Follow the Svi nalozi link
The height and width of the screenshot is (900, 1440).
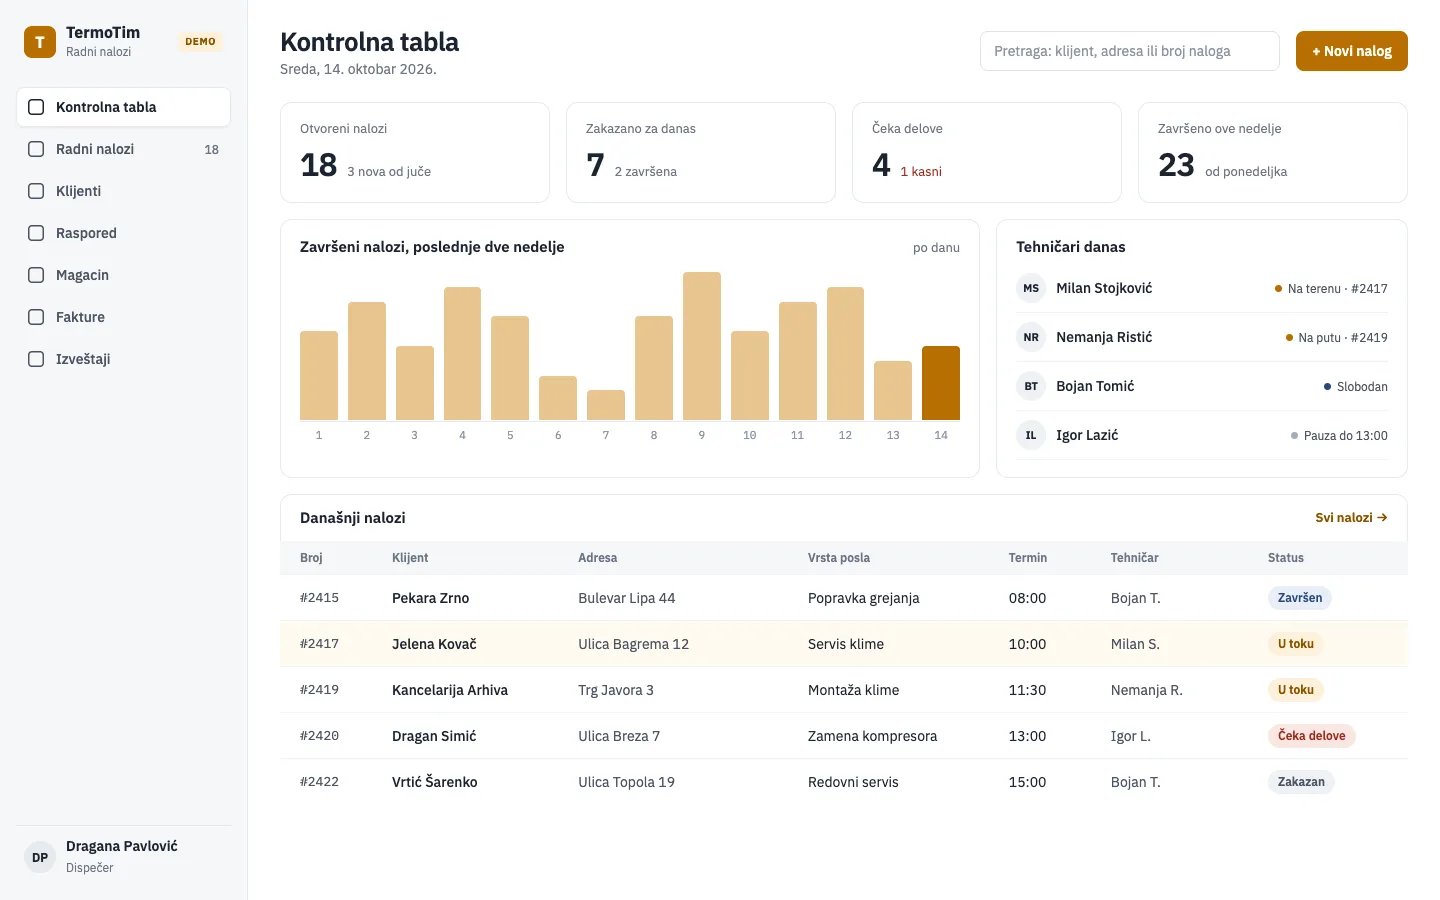click(1351, 518)
